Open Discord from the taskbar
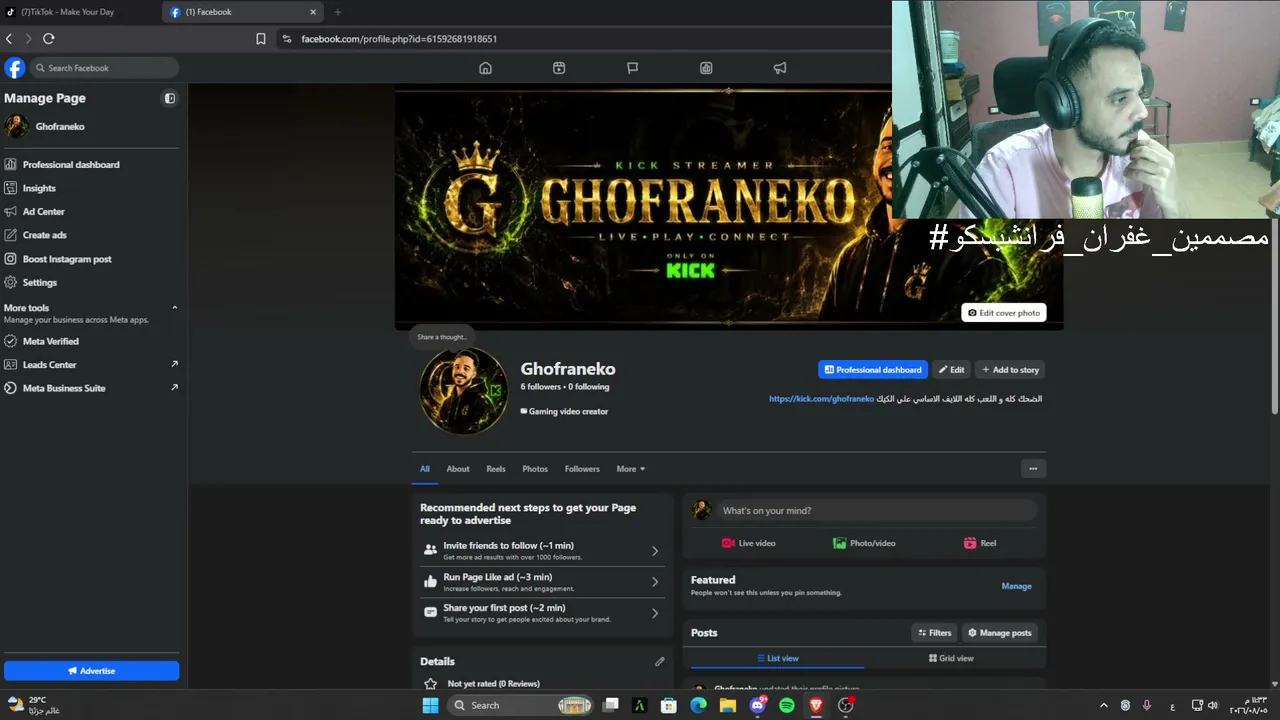The height and width of the screenshot is (720, 1280). [757, 705]
